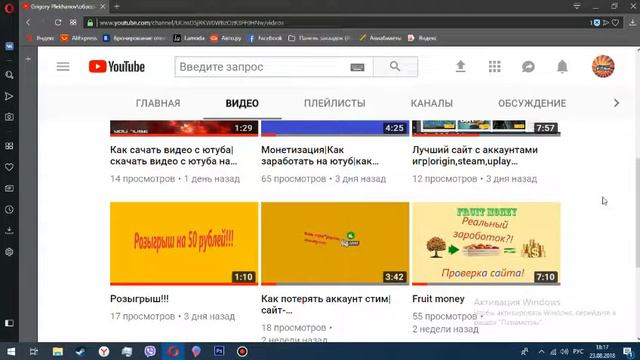Open the YouTube apps grid
This screenshot has width=640, height=360.
tap(494, 67)
